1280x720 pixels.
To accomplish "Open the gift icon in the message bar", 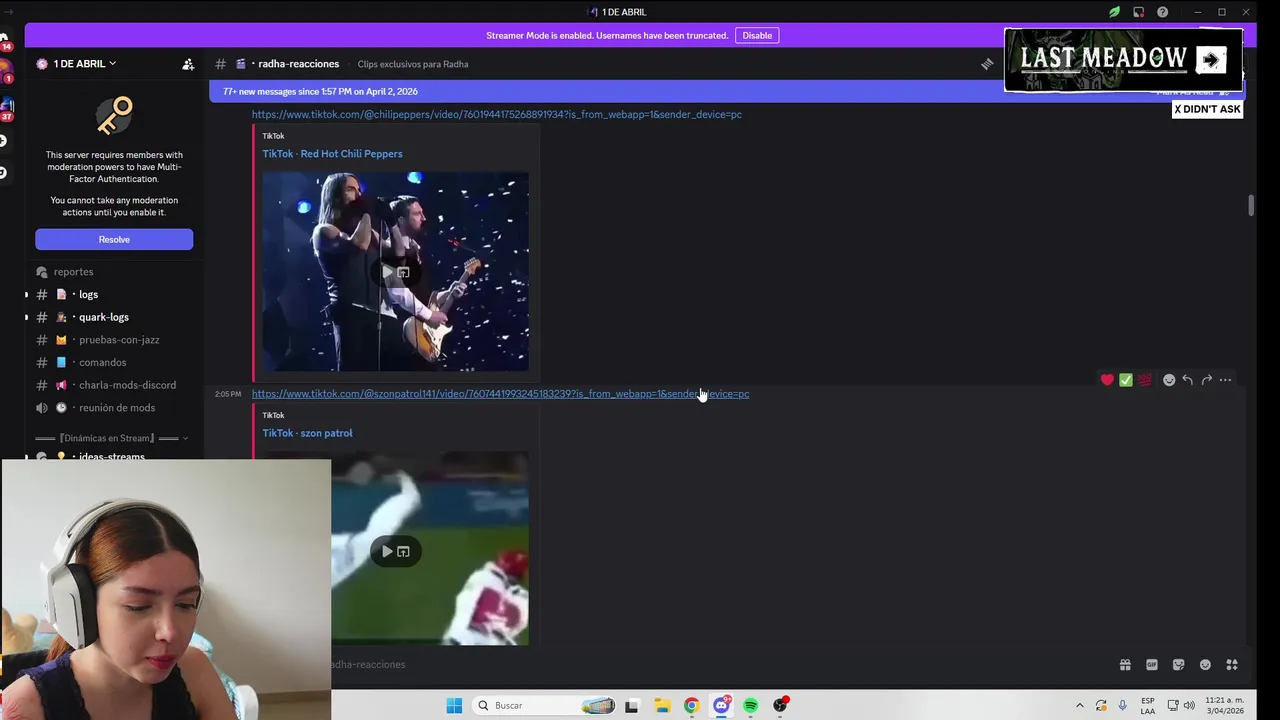I will click(x=1125, y=665).
